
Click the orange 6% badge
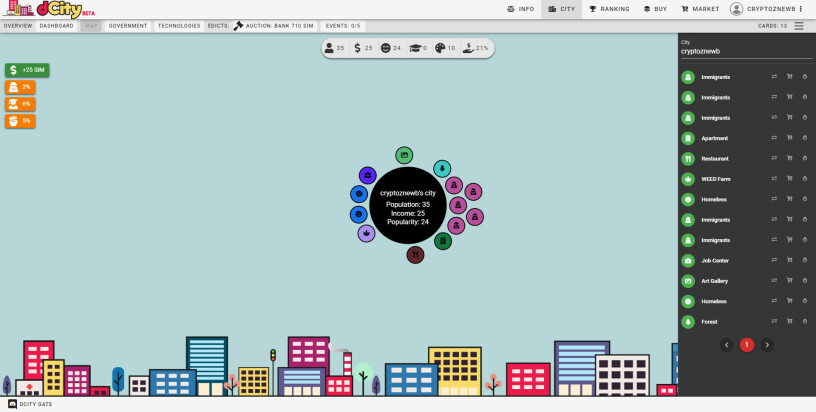pyautogui.click(x=20, y=104)
